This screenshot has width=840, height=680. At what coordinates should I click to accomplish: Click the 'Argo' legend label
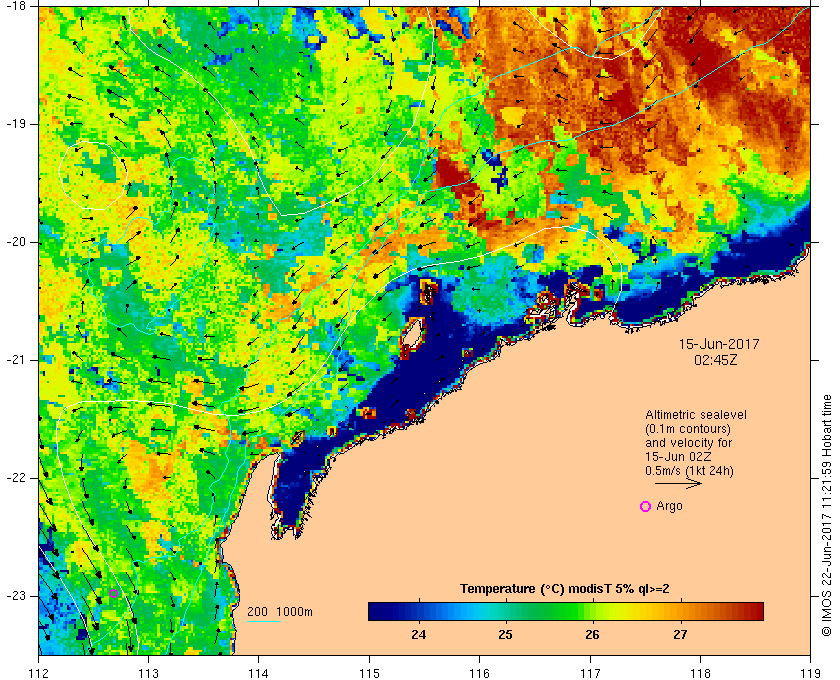[x=669, y=506]
